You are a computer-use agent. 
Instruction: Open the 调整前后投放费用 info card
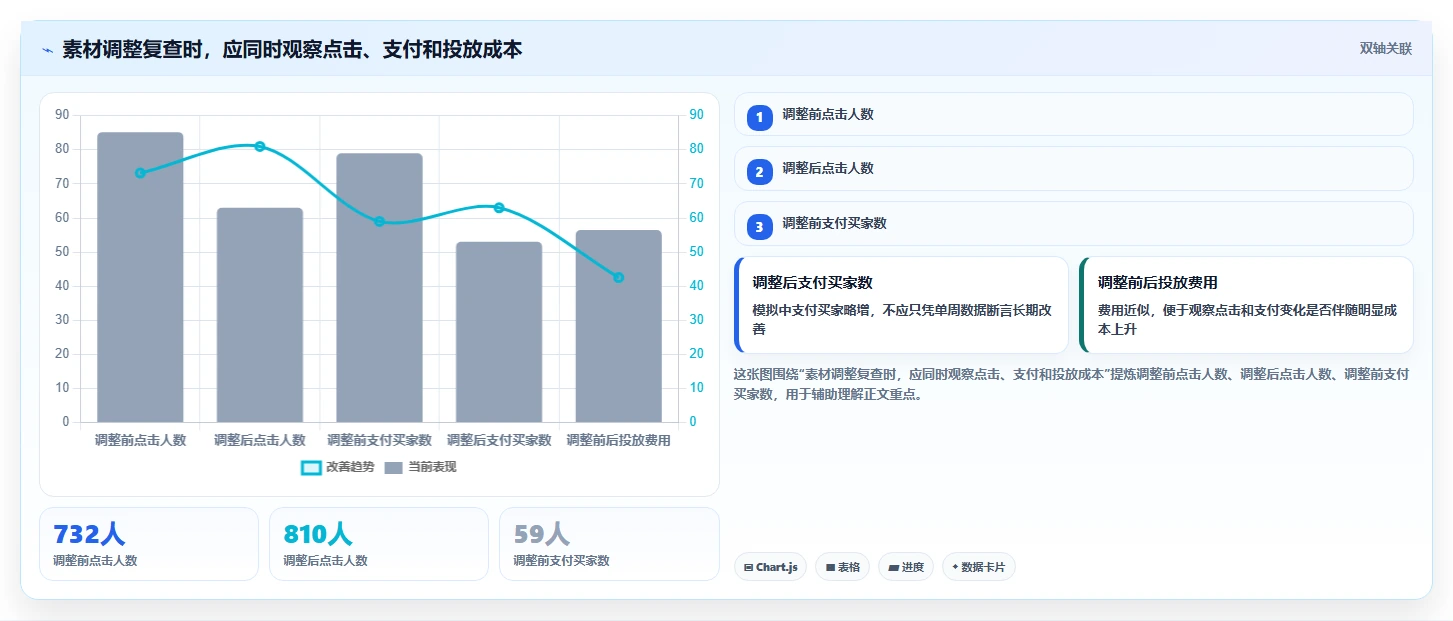(x=1246, y=305)
